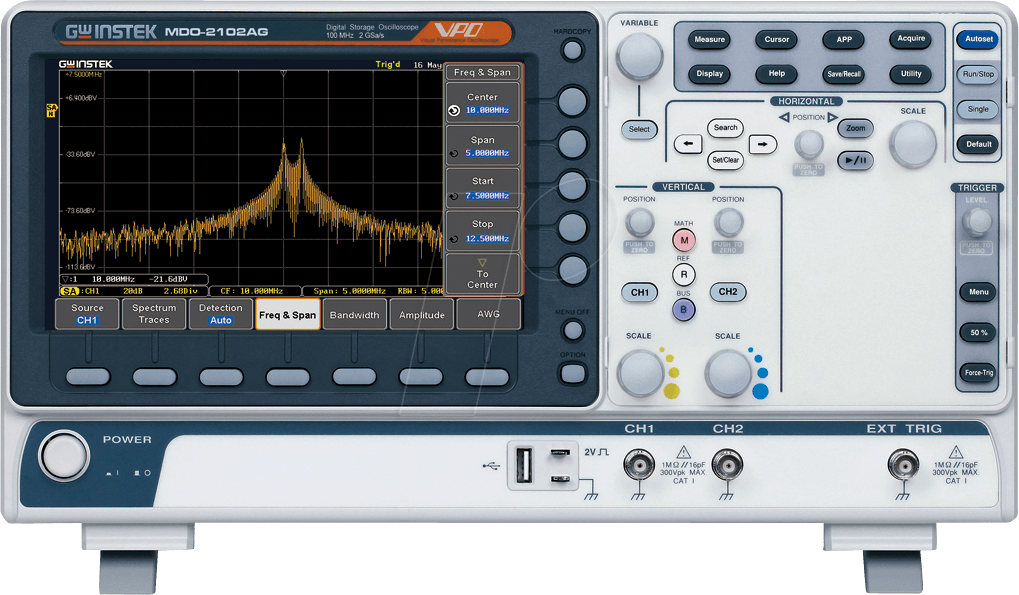Select the Source CH1 soft menu
This screenshot has width=1019, height=595.
pos(87,313)
